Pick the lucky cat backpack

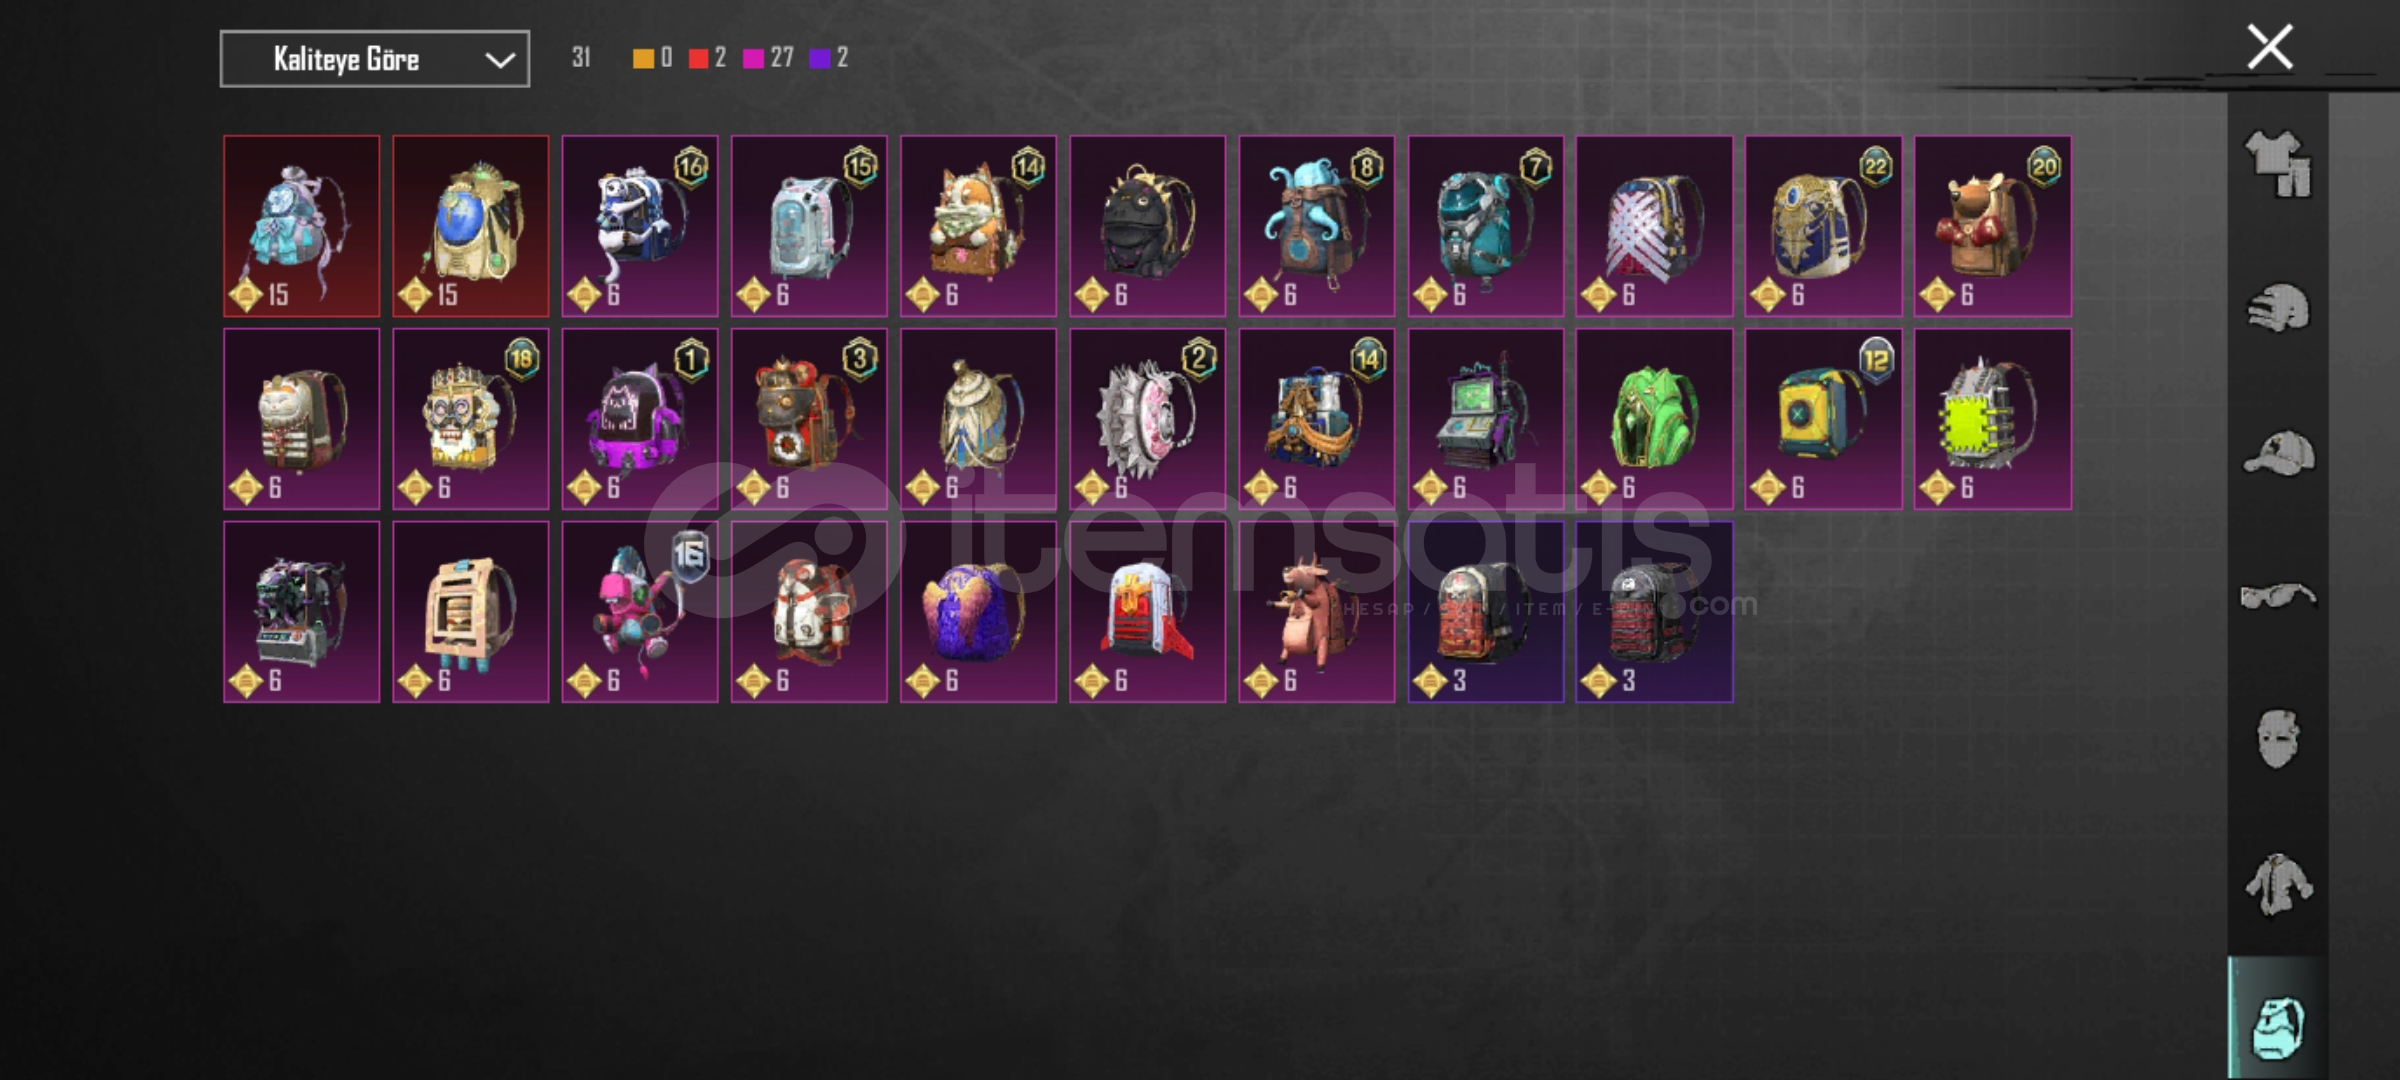[x=302, y=419]
